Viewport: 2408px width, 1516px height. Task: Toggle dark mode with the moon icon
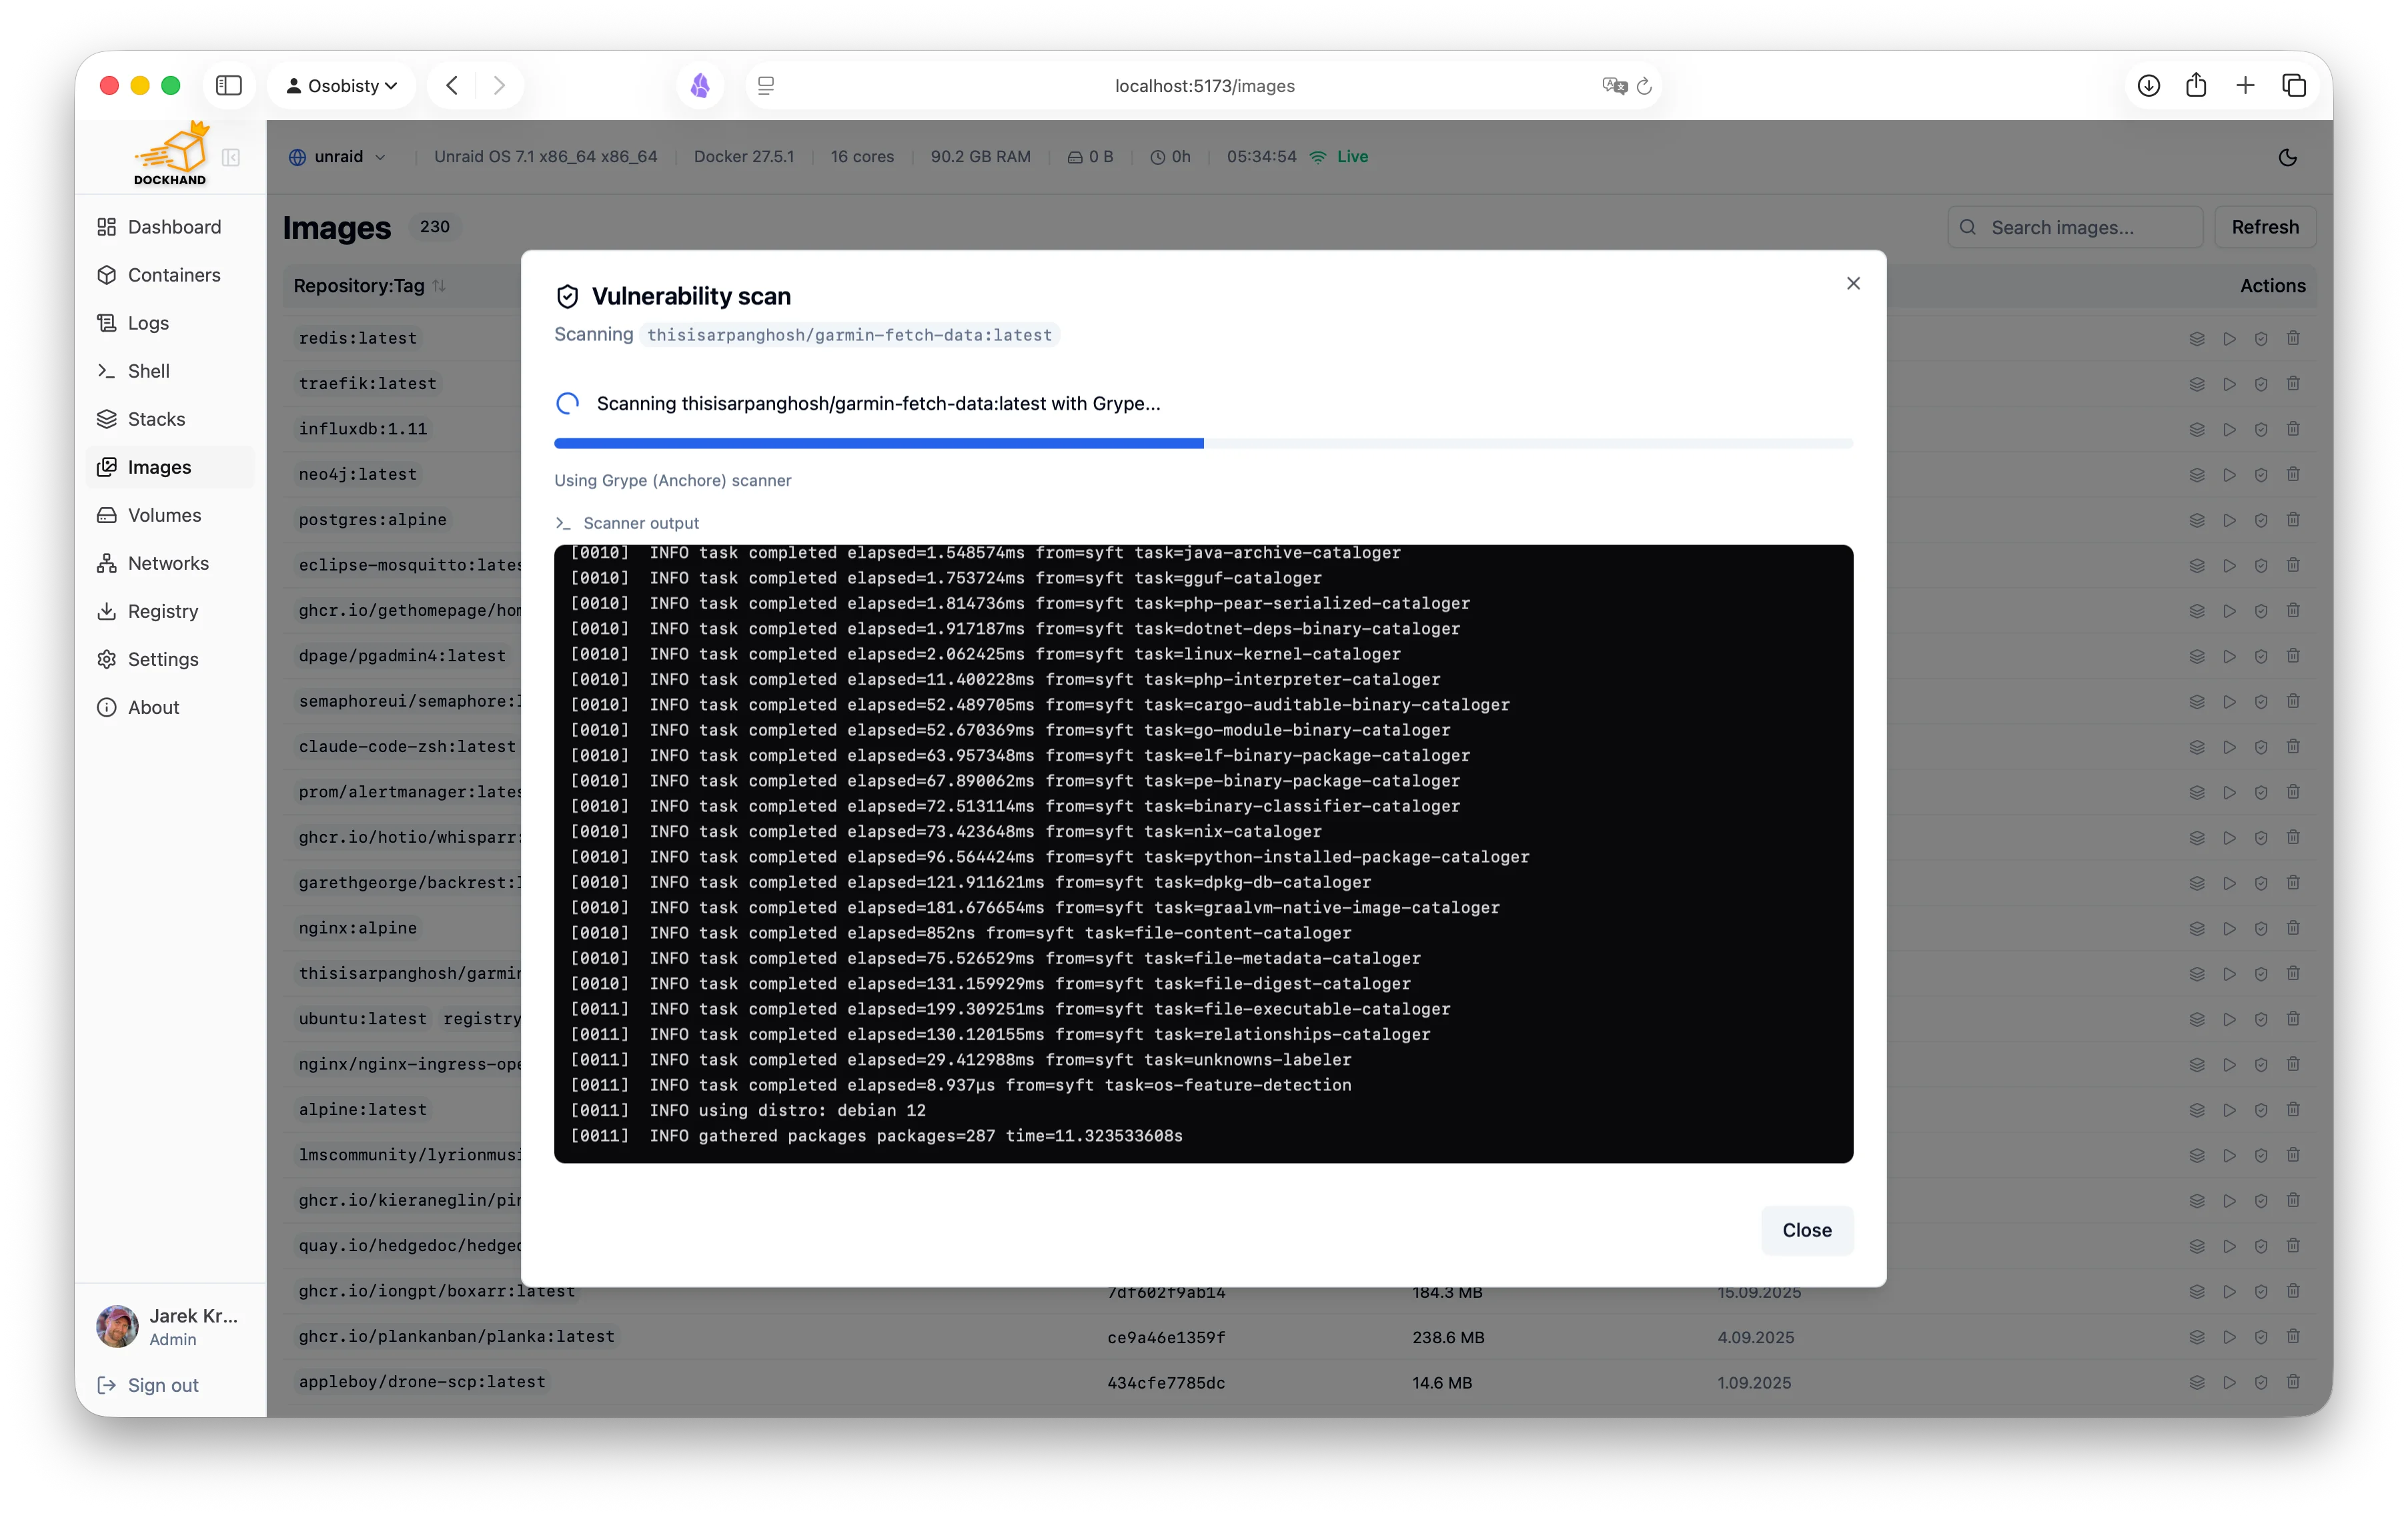click(x=2288, y=157)
